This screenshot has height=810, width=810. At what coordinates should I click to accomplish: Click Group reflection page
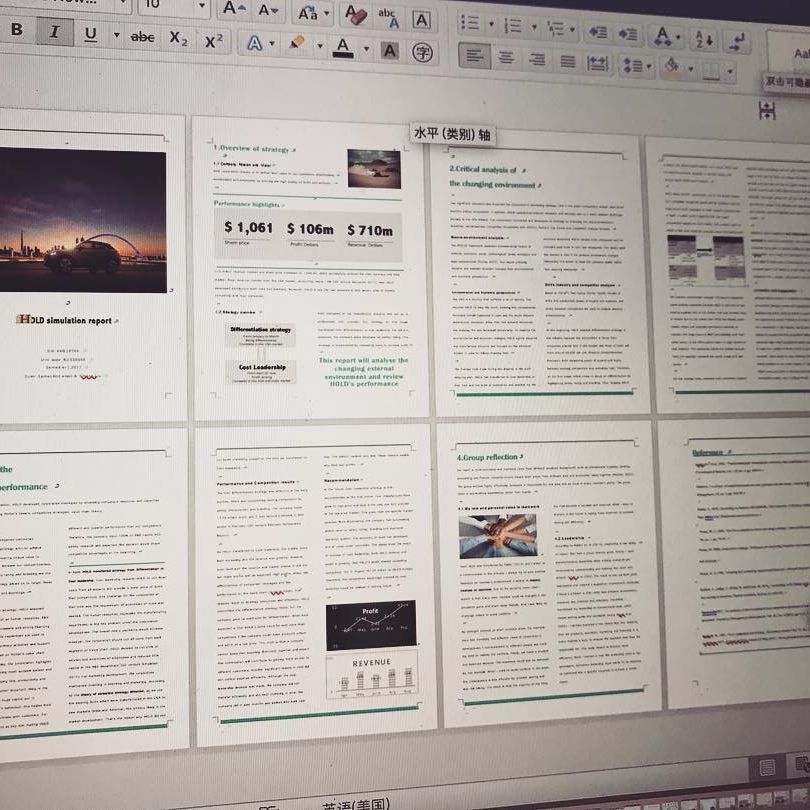click(551, 572)
